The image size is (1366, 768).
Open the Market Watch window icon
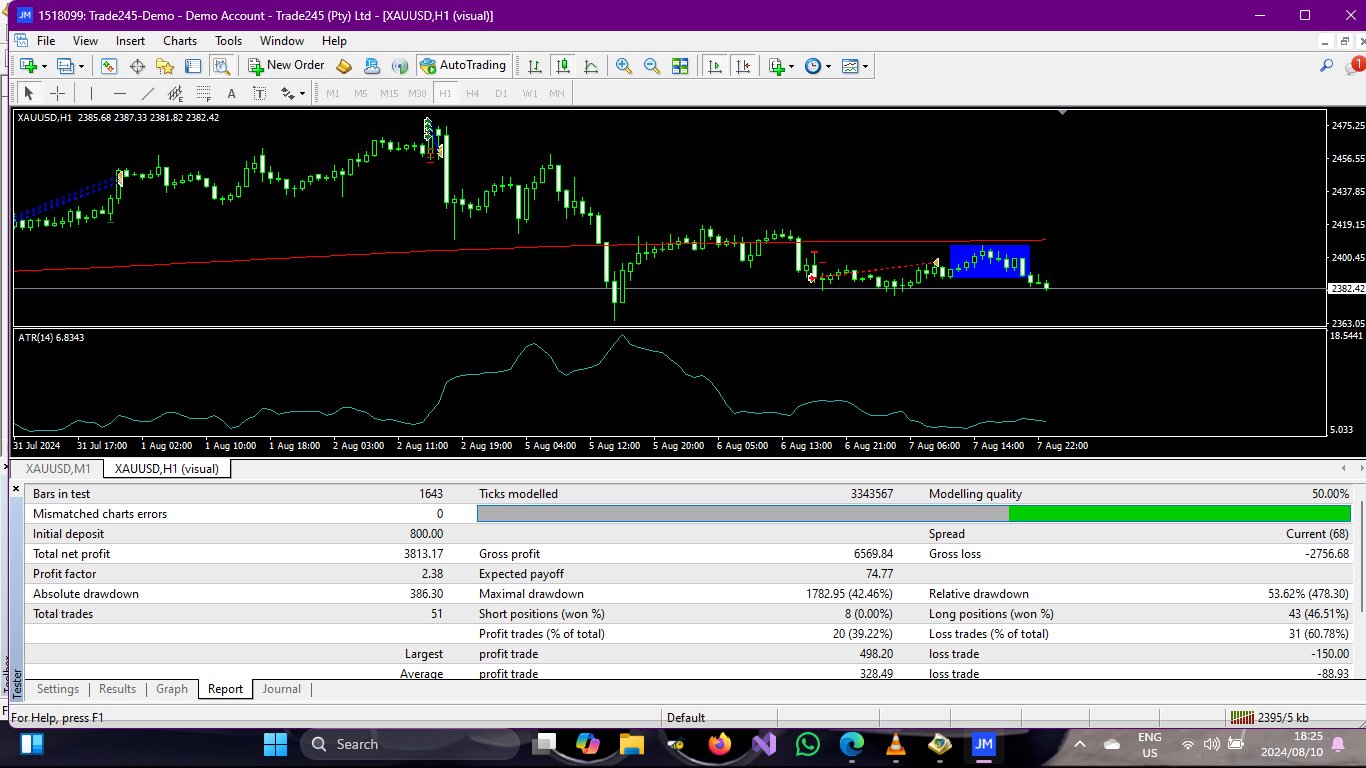[x=109, y=66]
